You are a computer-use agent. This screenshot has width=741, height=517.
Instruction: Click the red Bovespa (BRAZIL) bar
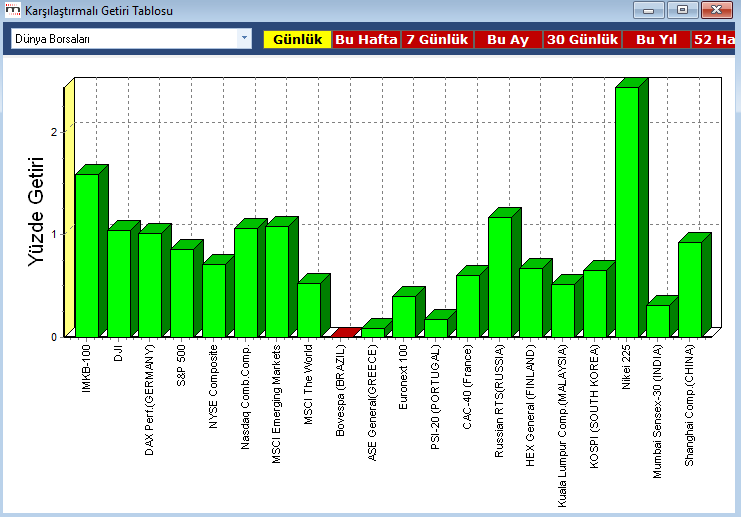346,332
